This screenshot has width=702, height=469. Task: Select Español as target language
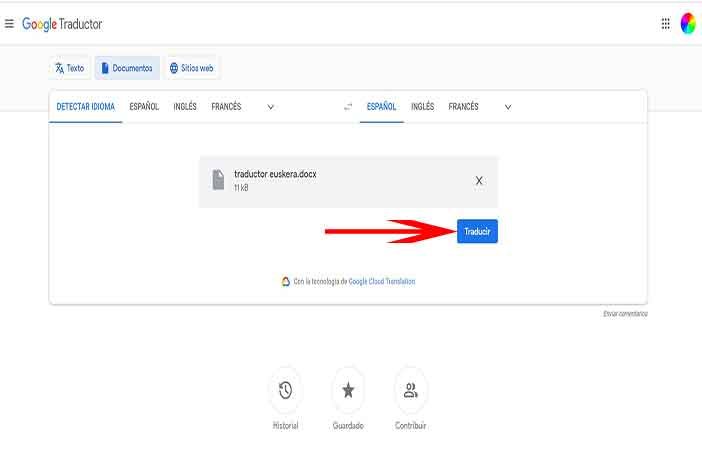coord(381,107)
